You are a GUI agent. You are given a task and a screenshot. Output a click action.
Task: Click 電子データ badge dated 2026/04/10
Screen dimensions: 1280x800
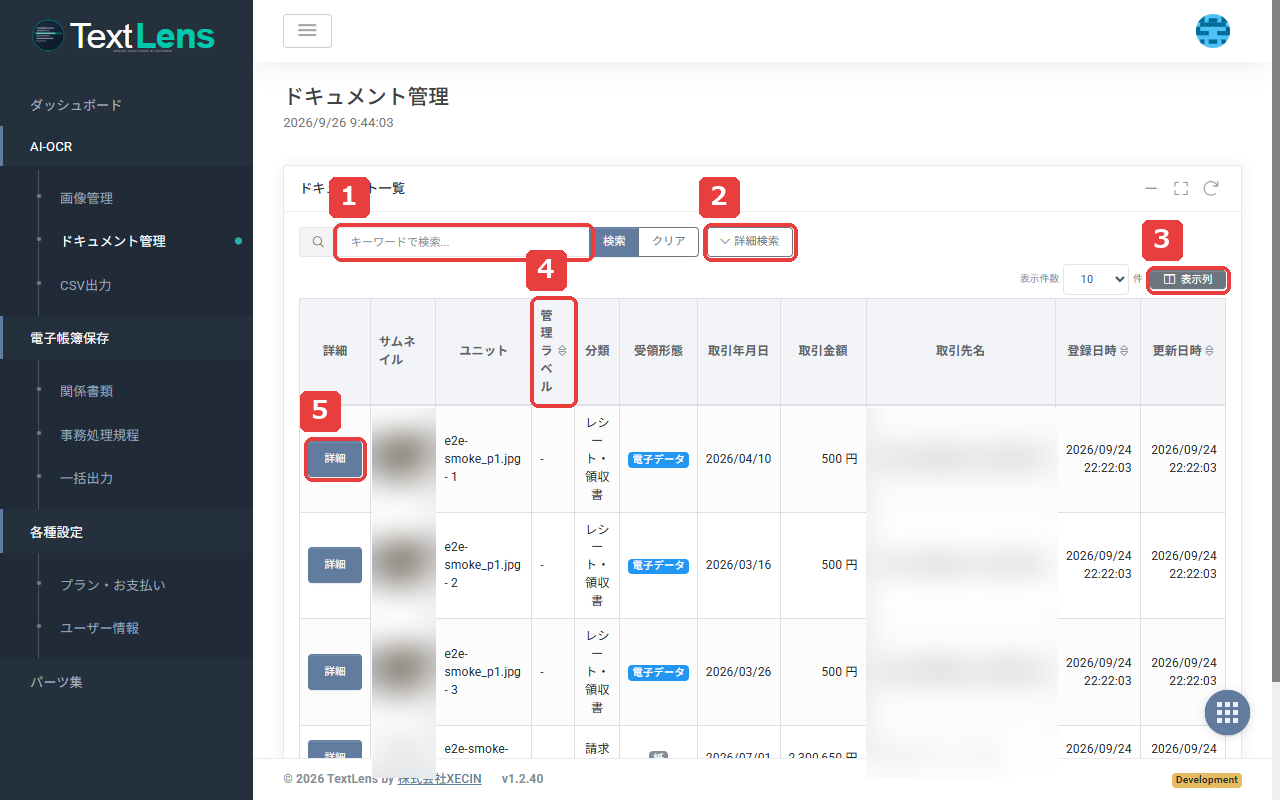tap(658, 459)
